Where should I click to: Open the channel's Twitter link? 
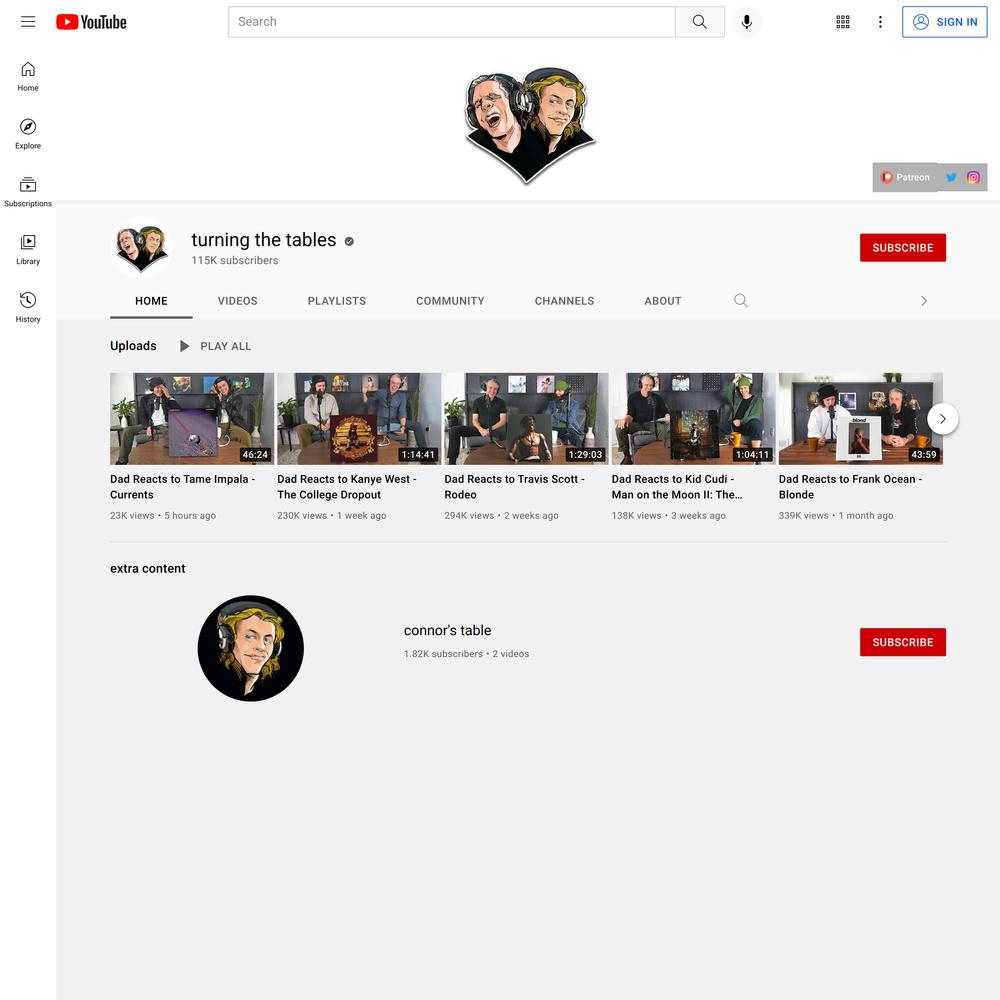pos(952,177)
